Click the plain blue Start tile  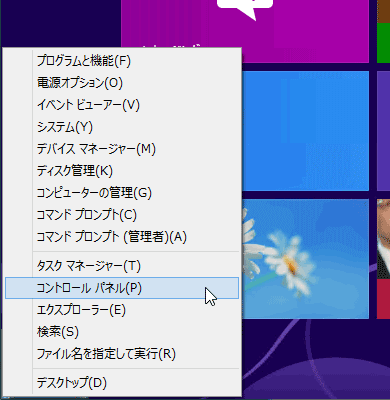pyautogui.click(x=305, y=131)
